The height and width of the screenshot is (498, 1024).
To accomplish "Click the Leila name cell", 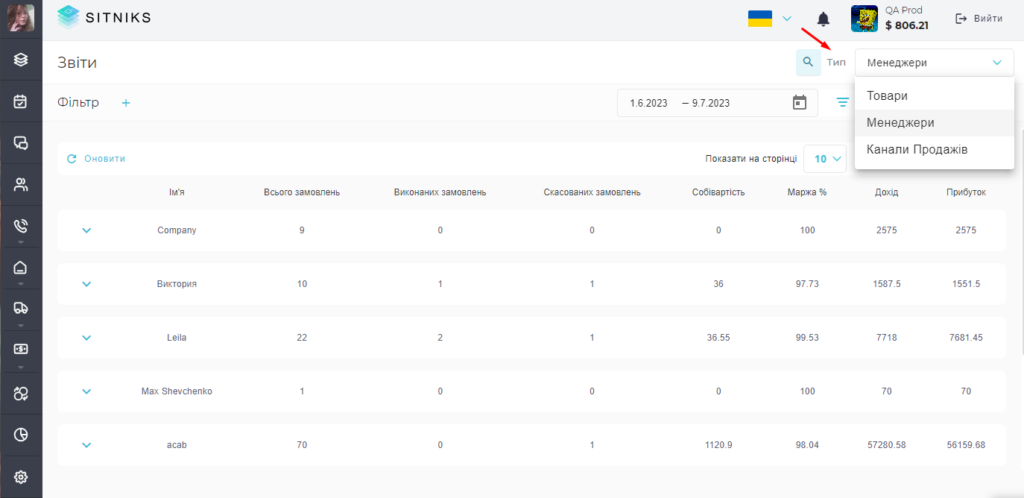I will point(177,337).
